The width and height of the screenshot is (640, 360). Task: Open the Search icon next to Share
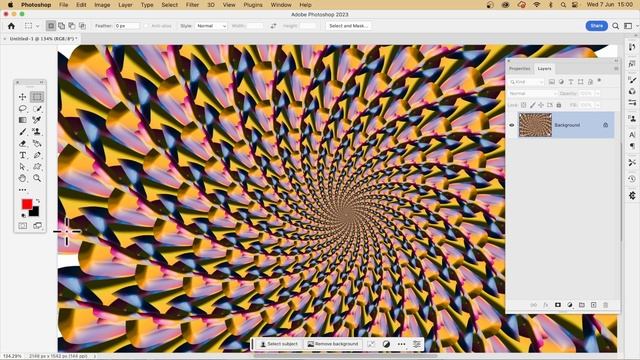point(616,26)
